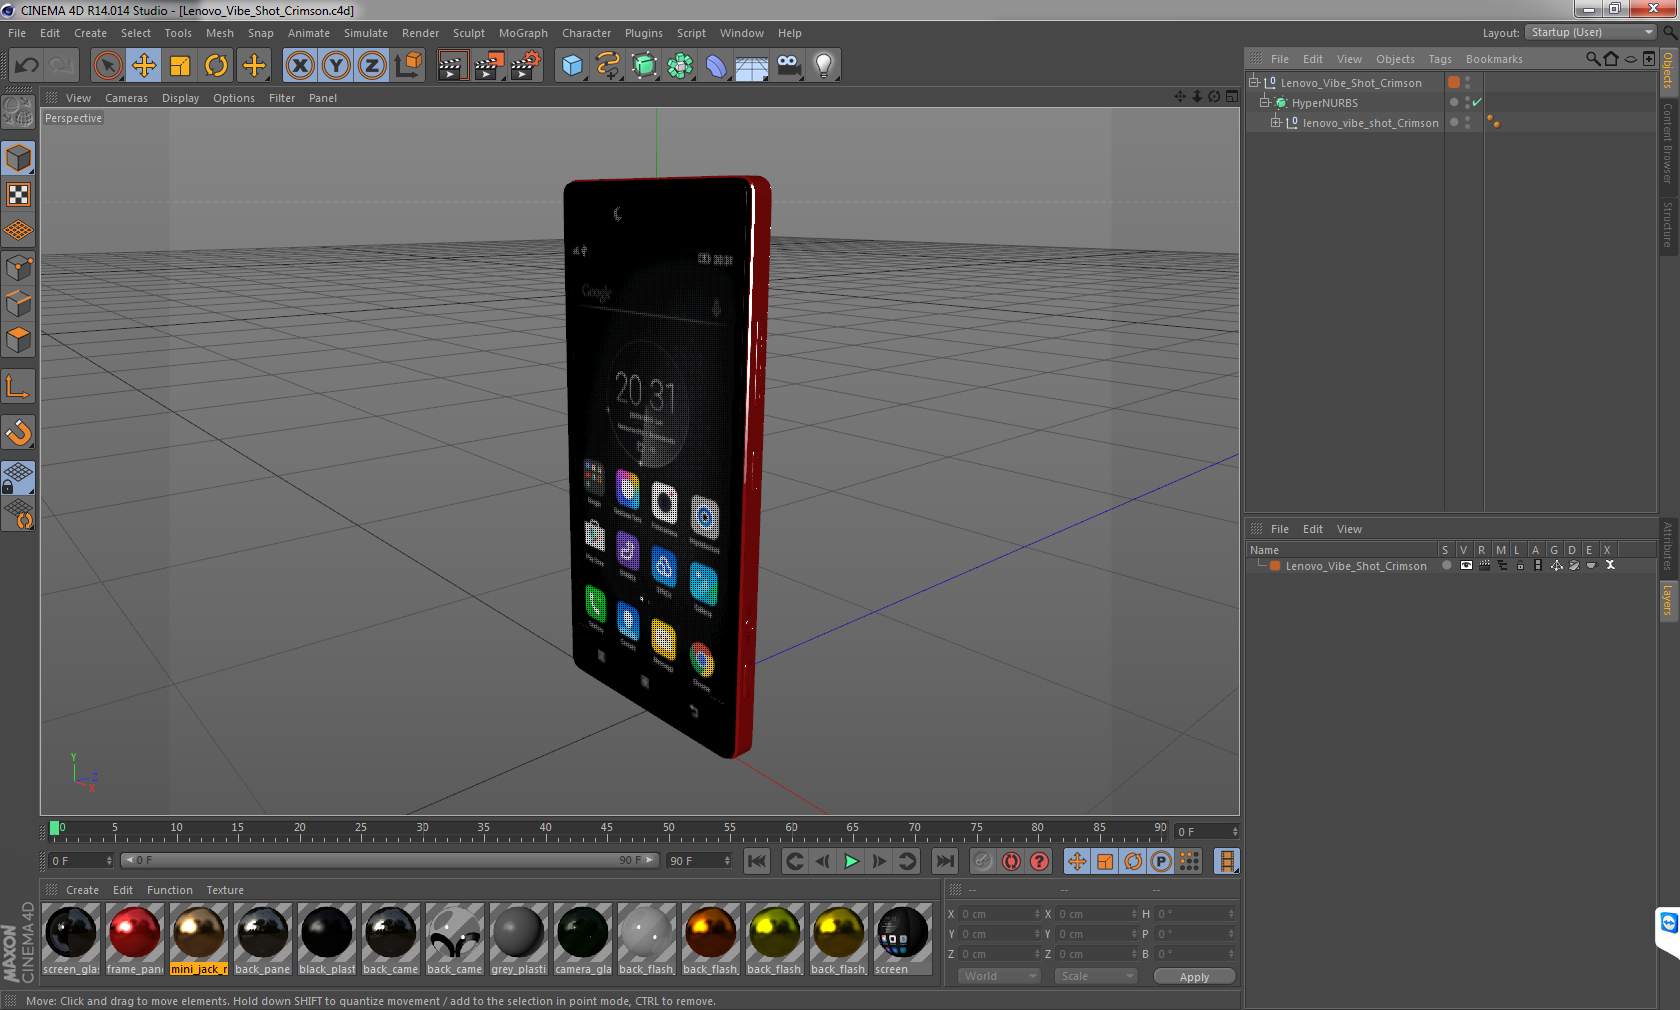Screen dimensions: 1680x1010
Task: Select the mini_jack material swatch
Action: tap(199, 939)
